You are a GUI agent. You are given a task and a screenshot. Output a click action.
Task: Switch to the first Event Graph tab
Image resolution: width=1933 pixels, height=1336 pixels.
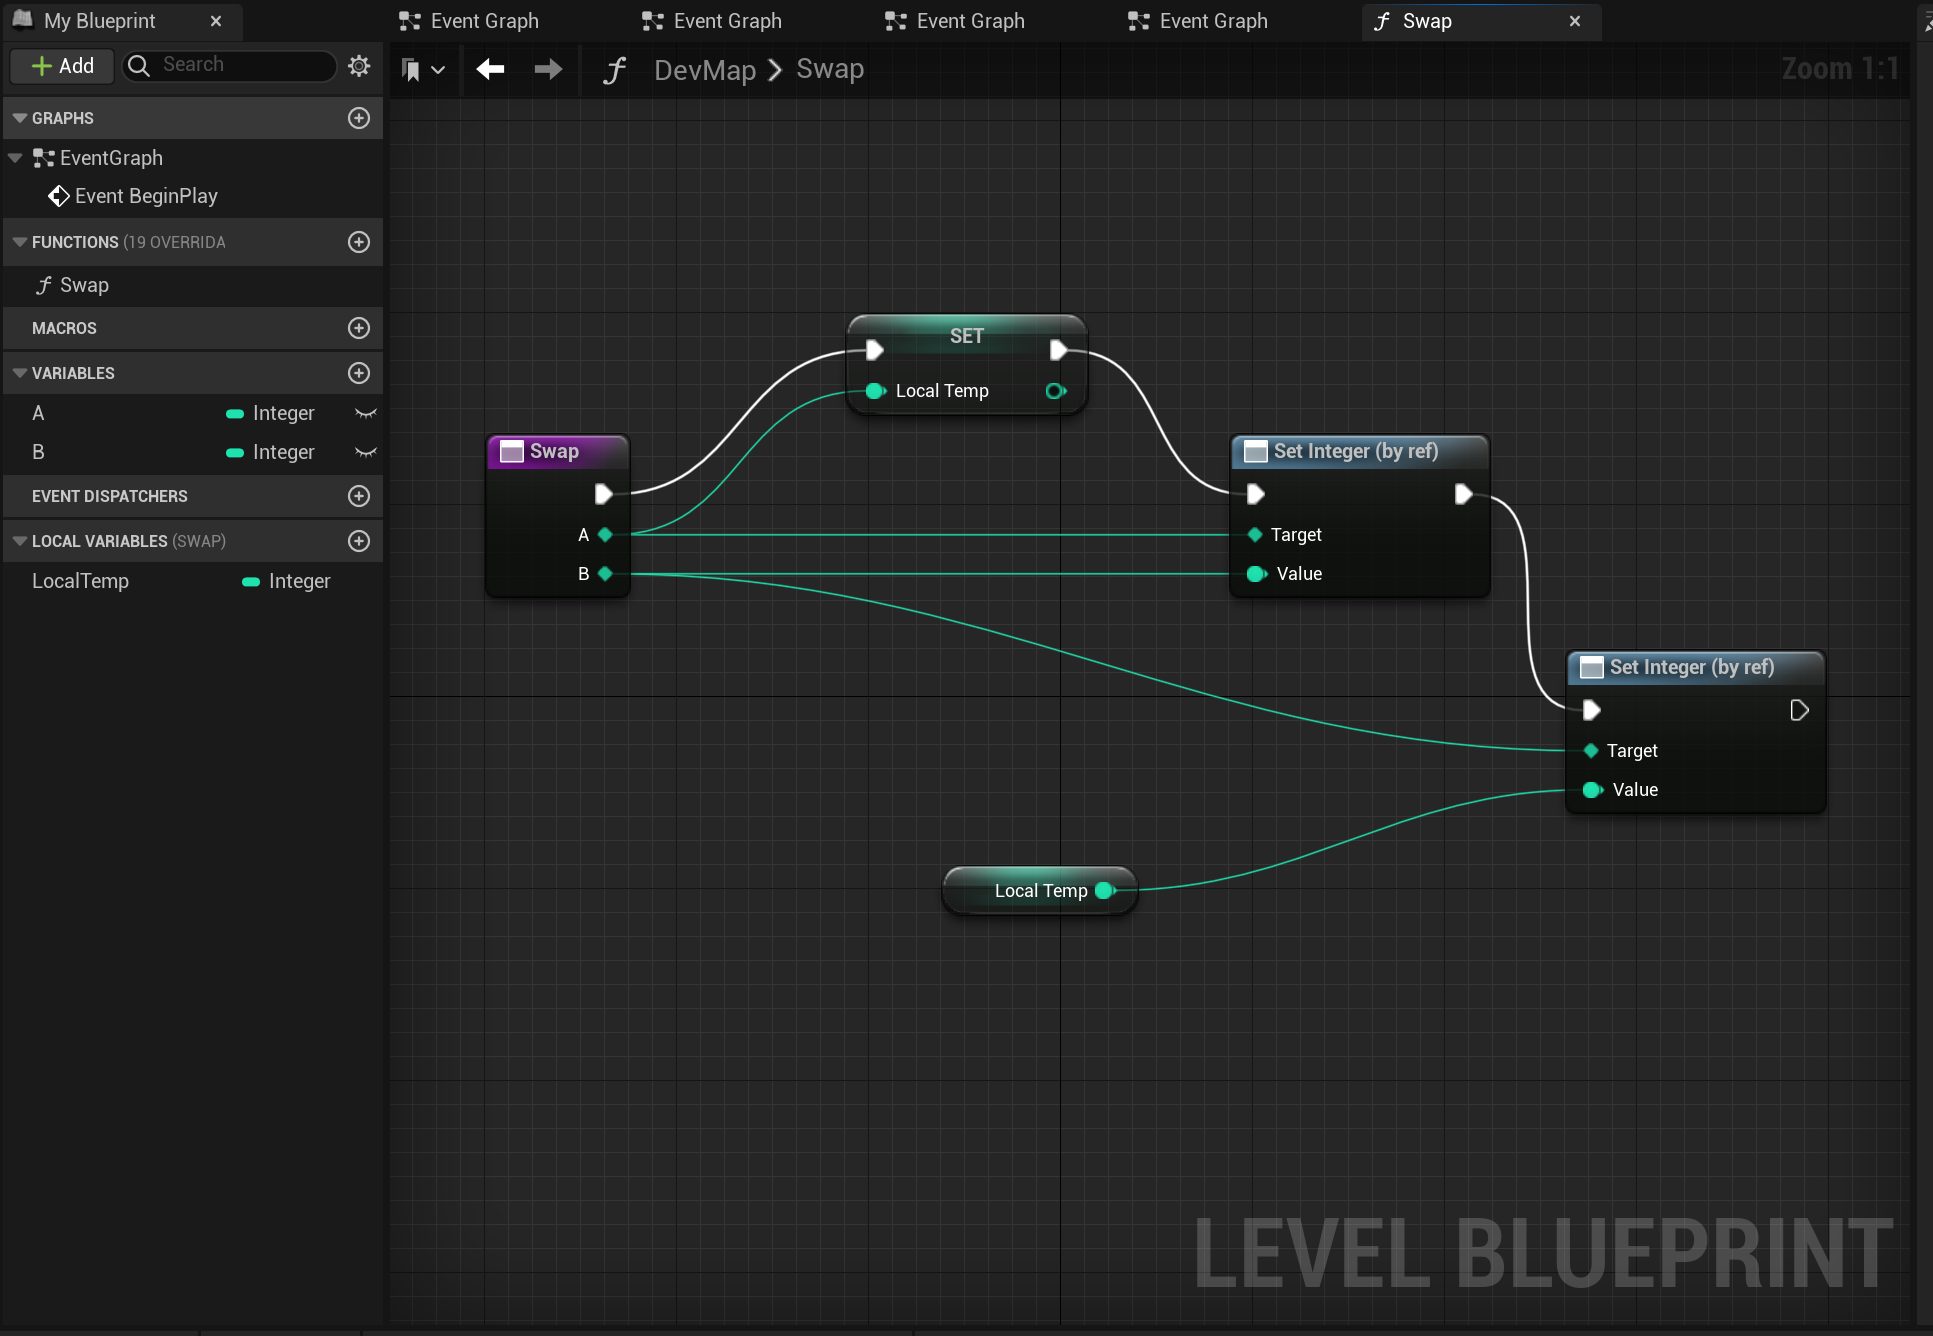[470, 21]
